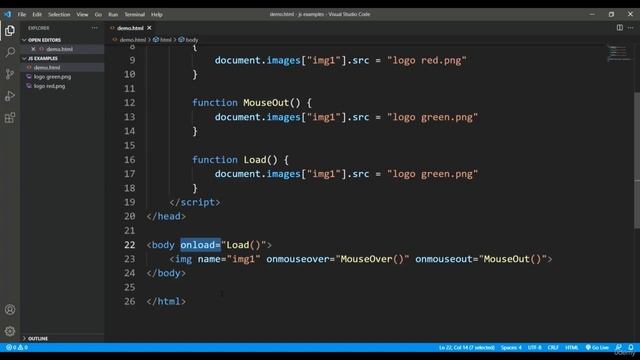The width and height of the screenshot is (640, 360).
Task: Click onmouseout attribute on line 23
Action: [x=444, y=259]
